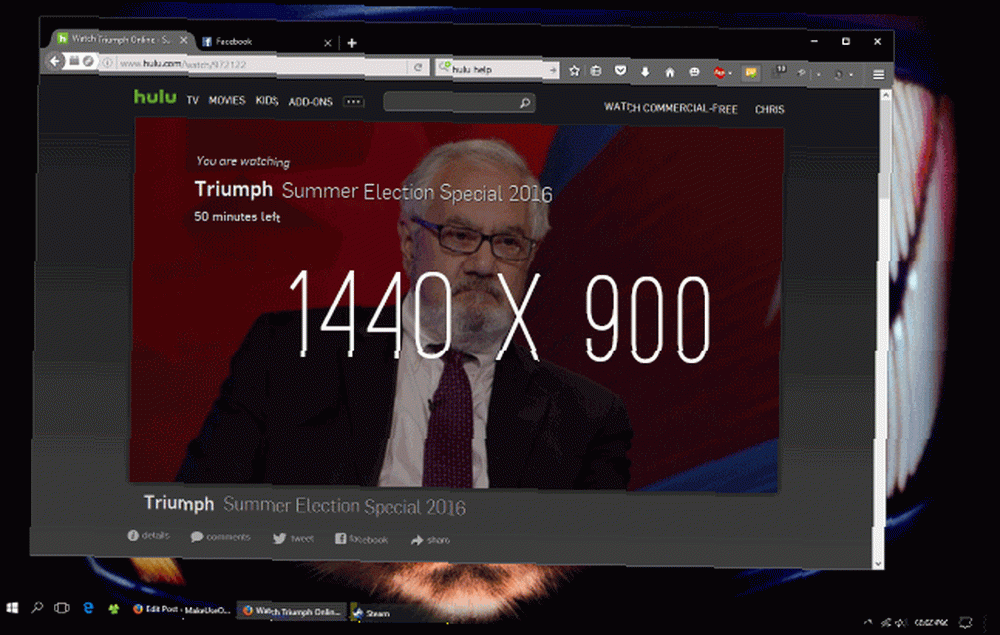This screenshot has height=635, width=1000.
Task: Go to the browser home page icon
Action: pos(670,72)
